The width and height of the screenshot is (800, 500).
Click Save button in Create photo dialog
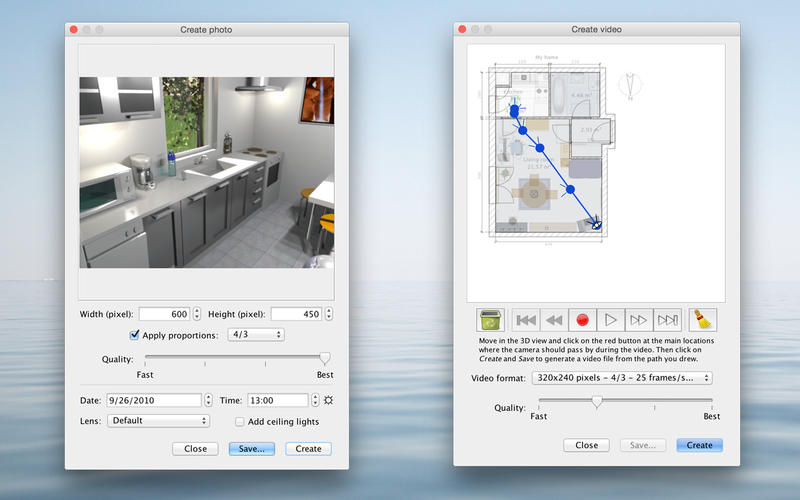pos(251,449)
